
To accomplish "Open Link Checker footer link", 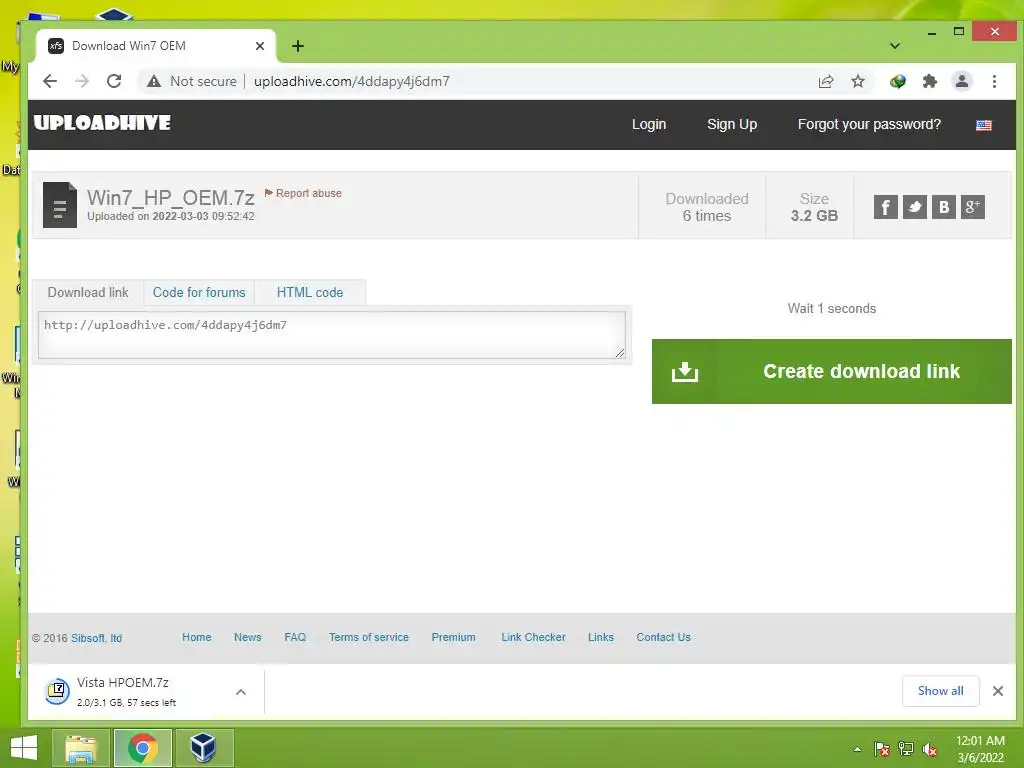I will [533, 637].
